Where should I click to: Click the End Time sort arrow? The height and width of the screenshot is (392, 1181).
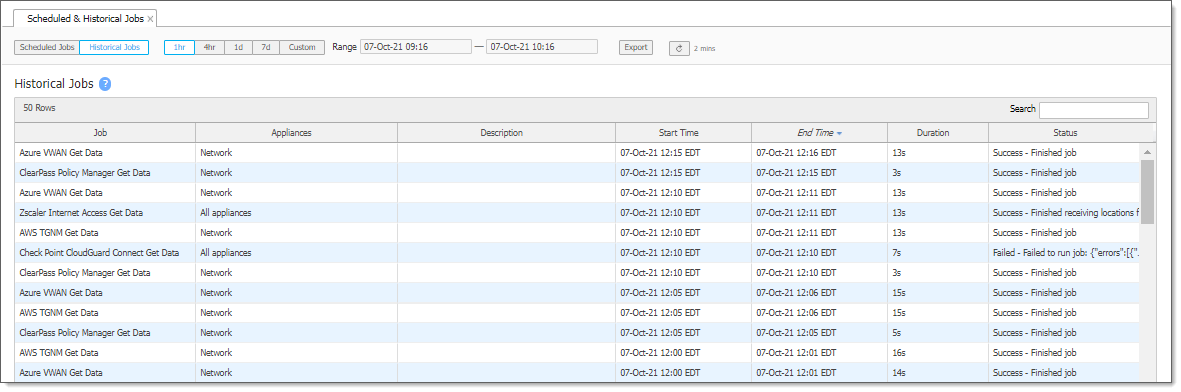839,133
